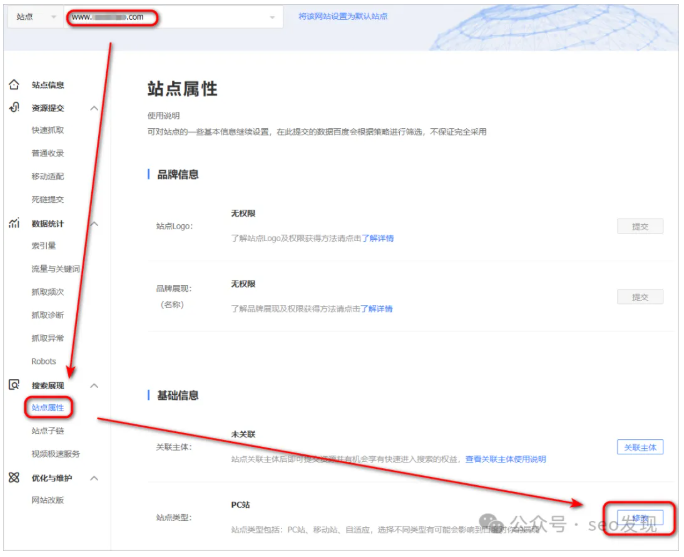Click the 基础信息 section heading
This screenshot has width=684, height=557.
[x=178, y=395]
